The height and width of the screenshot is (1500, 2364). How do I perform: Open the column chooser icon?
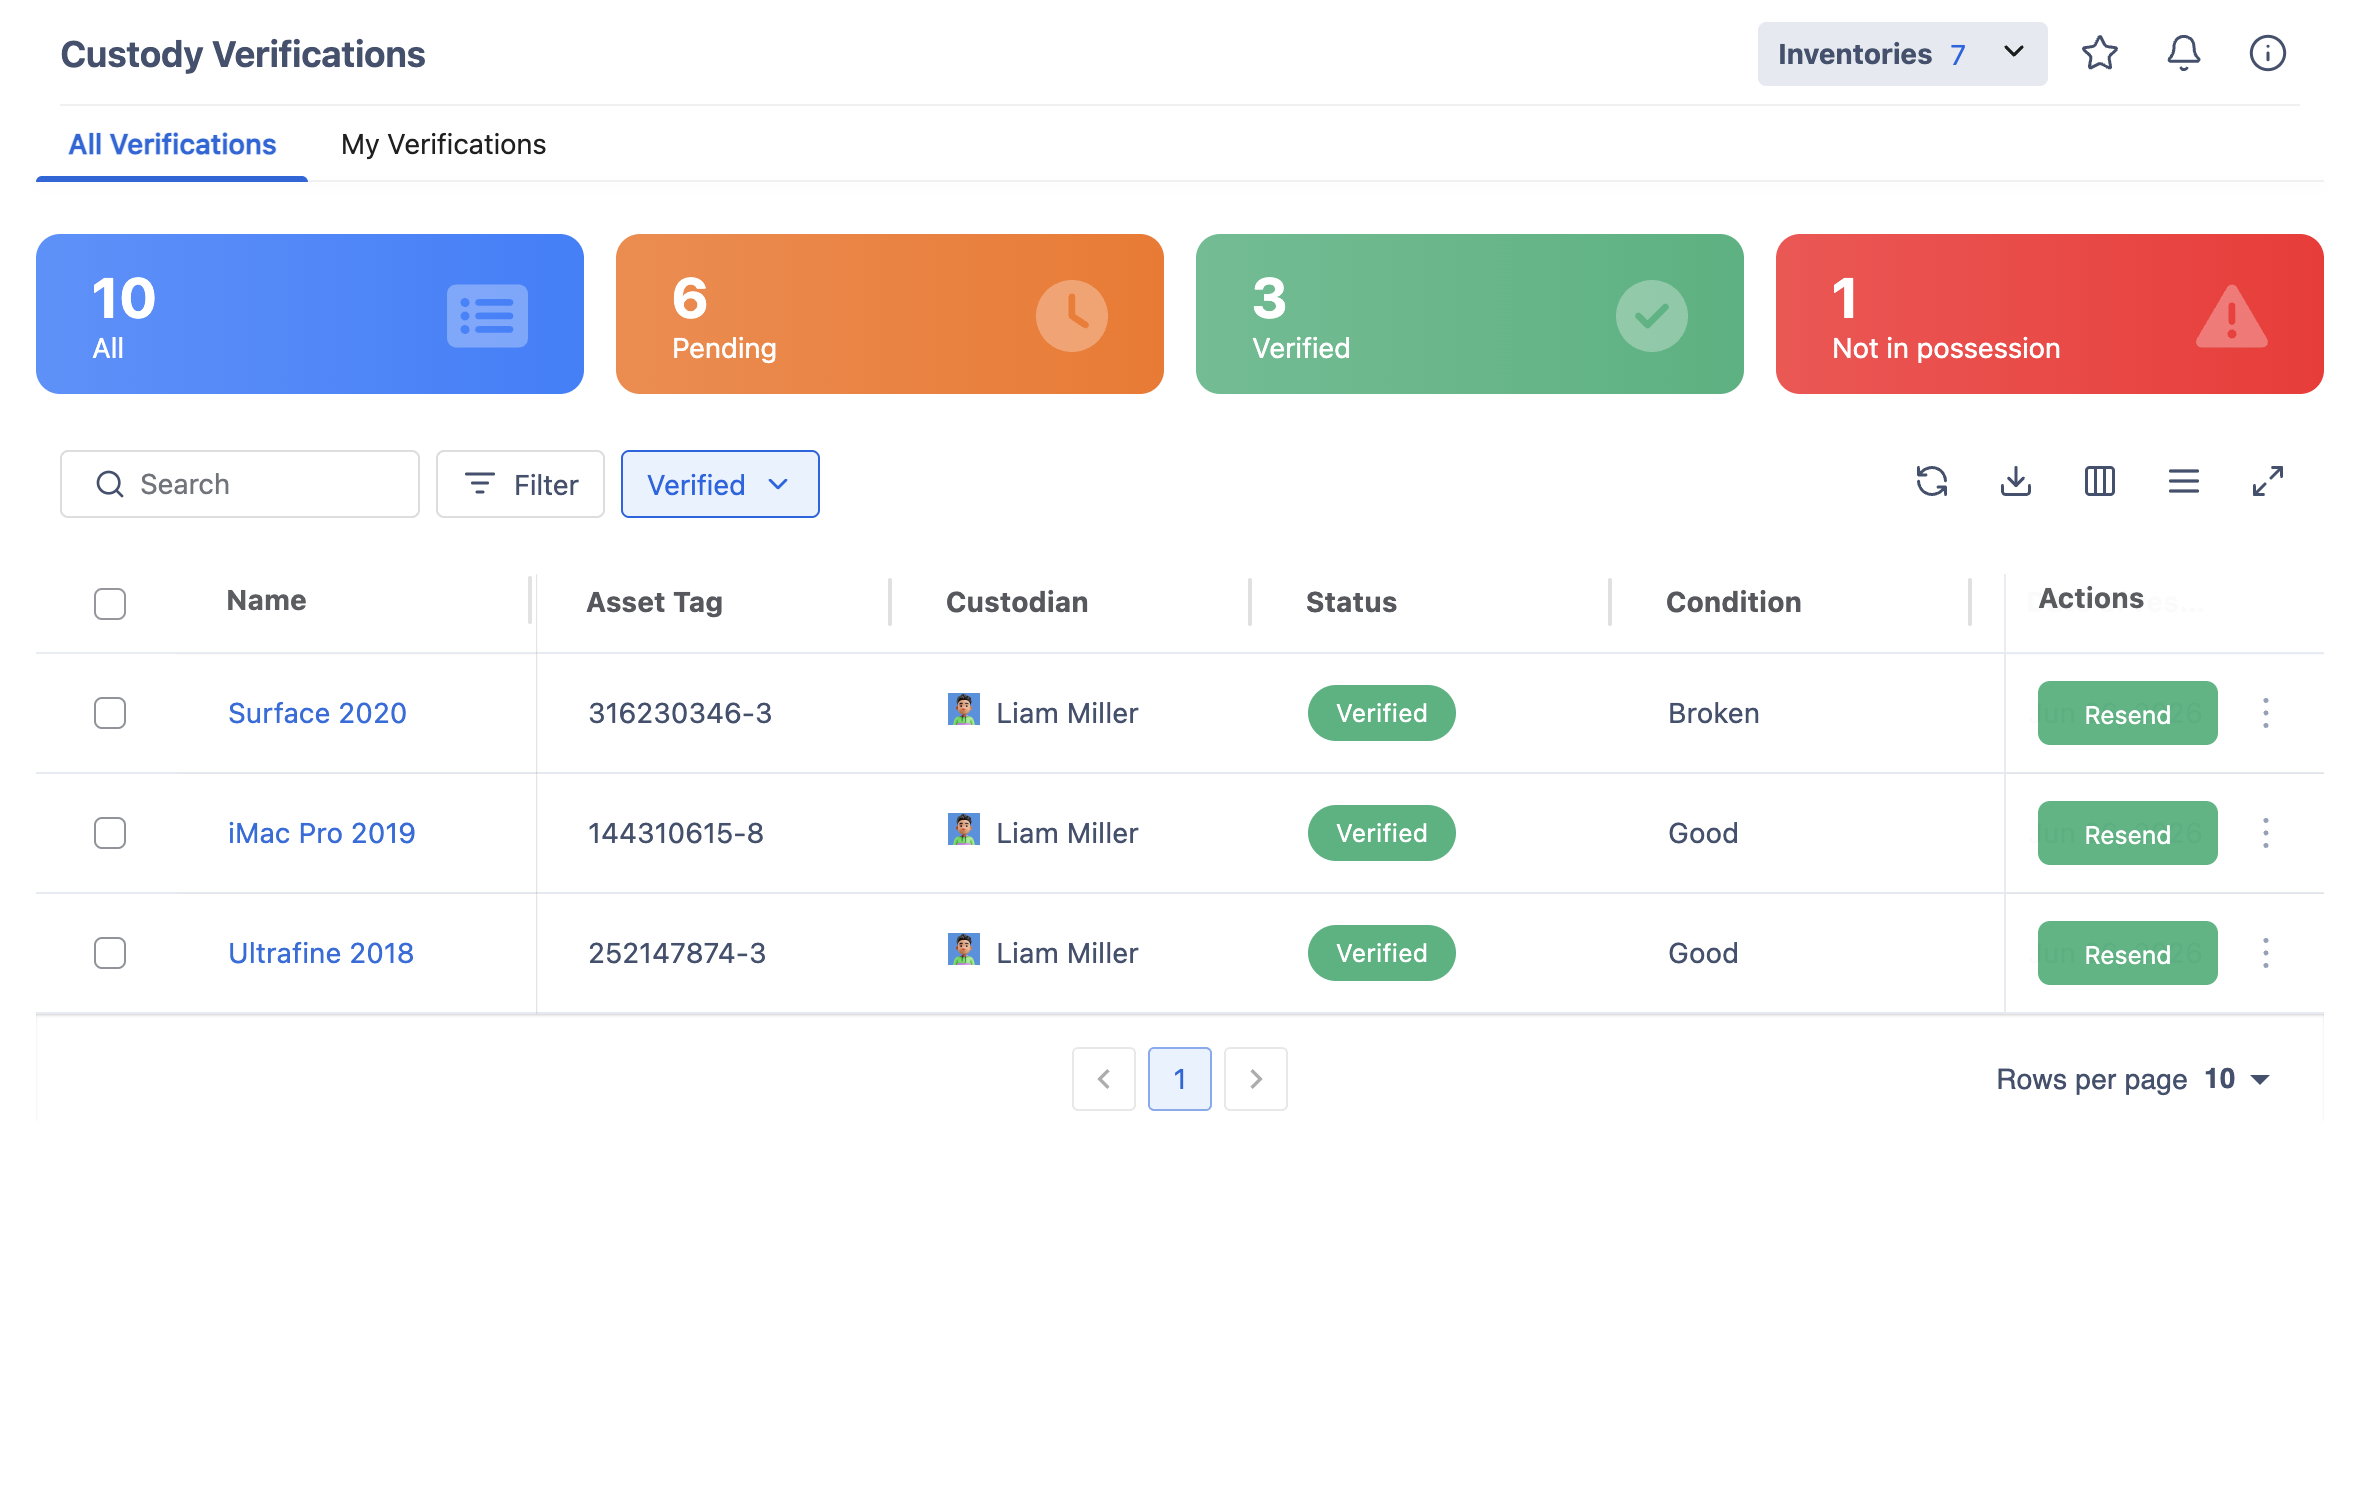pyautogui.click(x=2099, y=482)
